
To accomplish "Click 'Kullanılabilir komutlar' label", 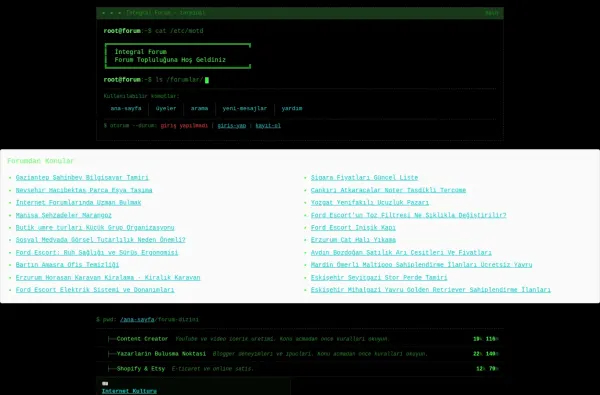I will (x=141, y=96).
